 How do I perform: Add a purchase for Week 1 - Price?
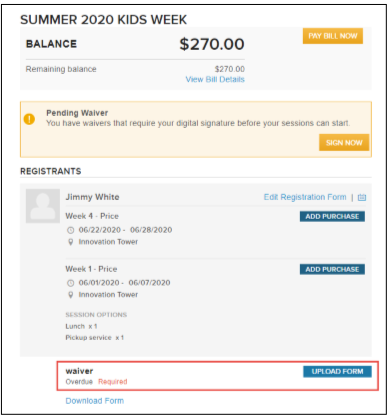click(x=332, y=269)
